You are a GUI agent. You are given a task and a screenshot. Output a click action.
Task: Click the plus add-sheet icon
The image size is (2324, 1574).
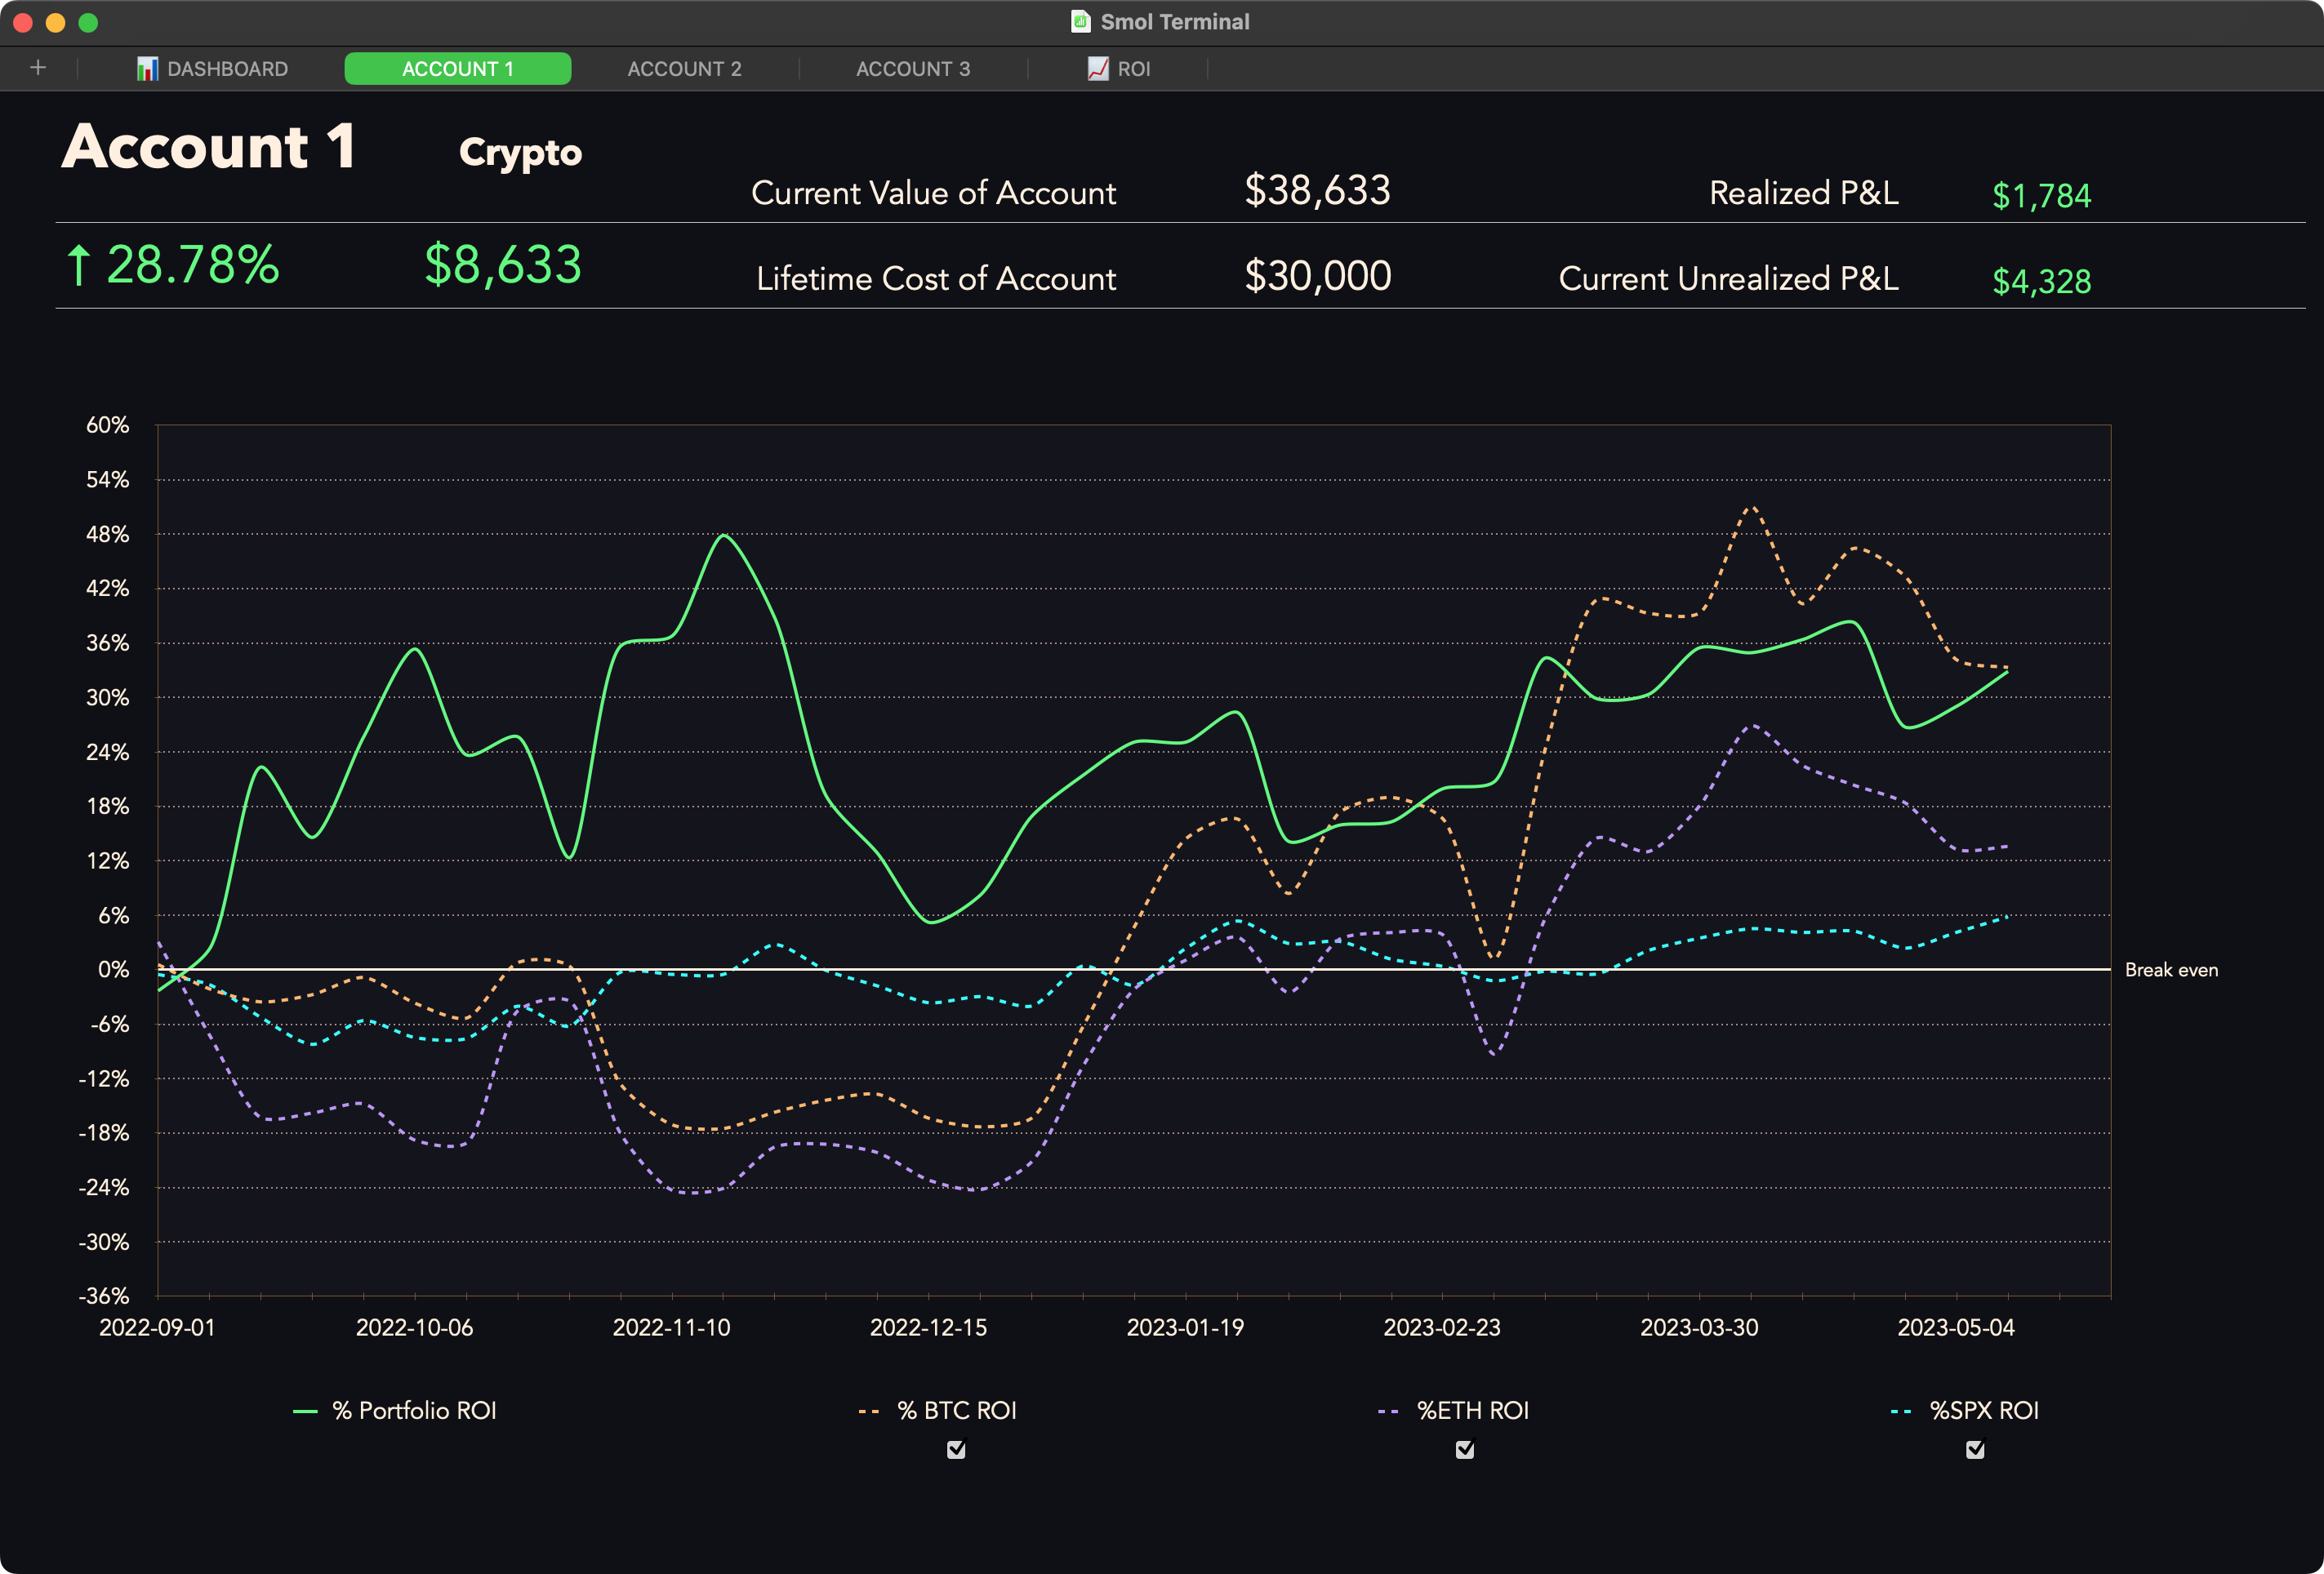click(38, 68)
